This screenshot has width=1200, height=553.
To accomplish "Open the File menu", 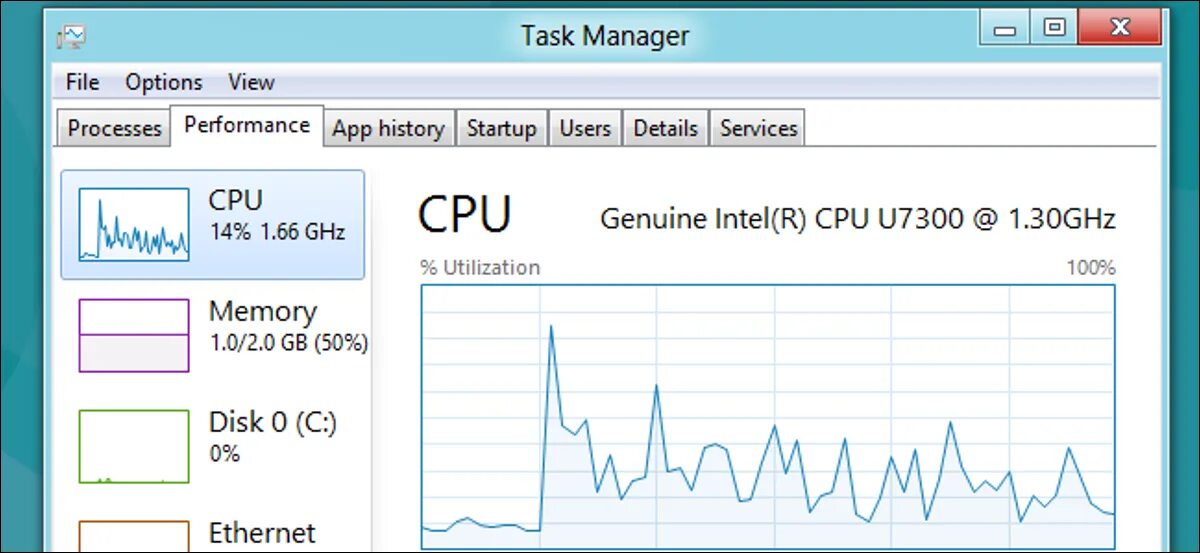I will [82, 82].
